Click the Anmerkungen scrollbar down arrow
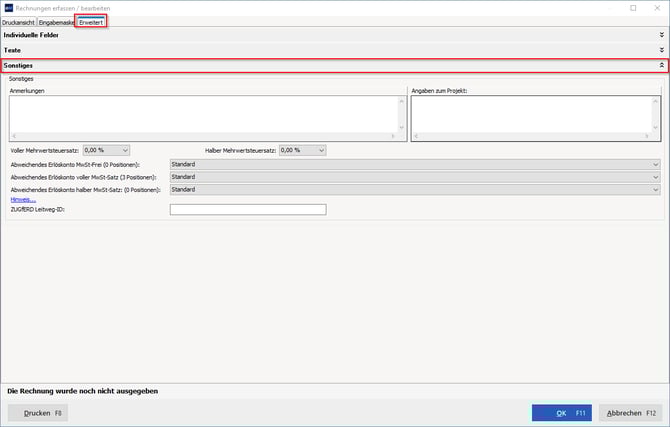This screenshot has width=670, height=427. coord(402,128)
